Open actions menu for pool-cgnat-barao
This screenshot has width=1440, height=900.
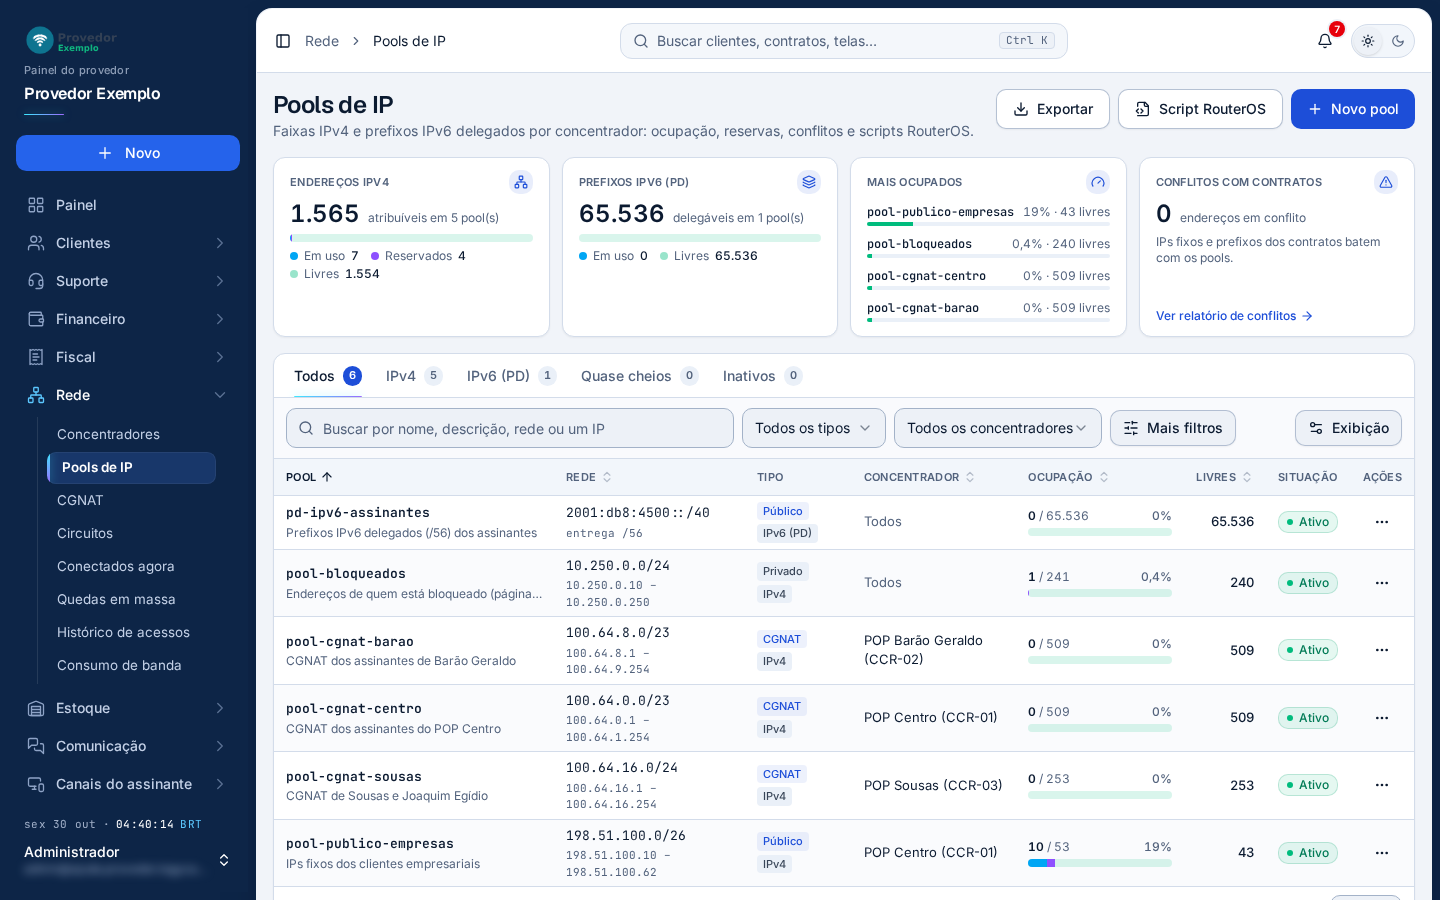(x=1382, y=650)
